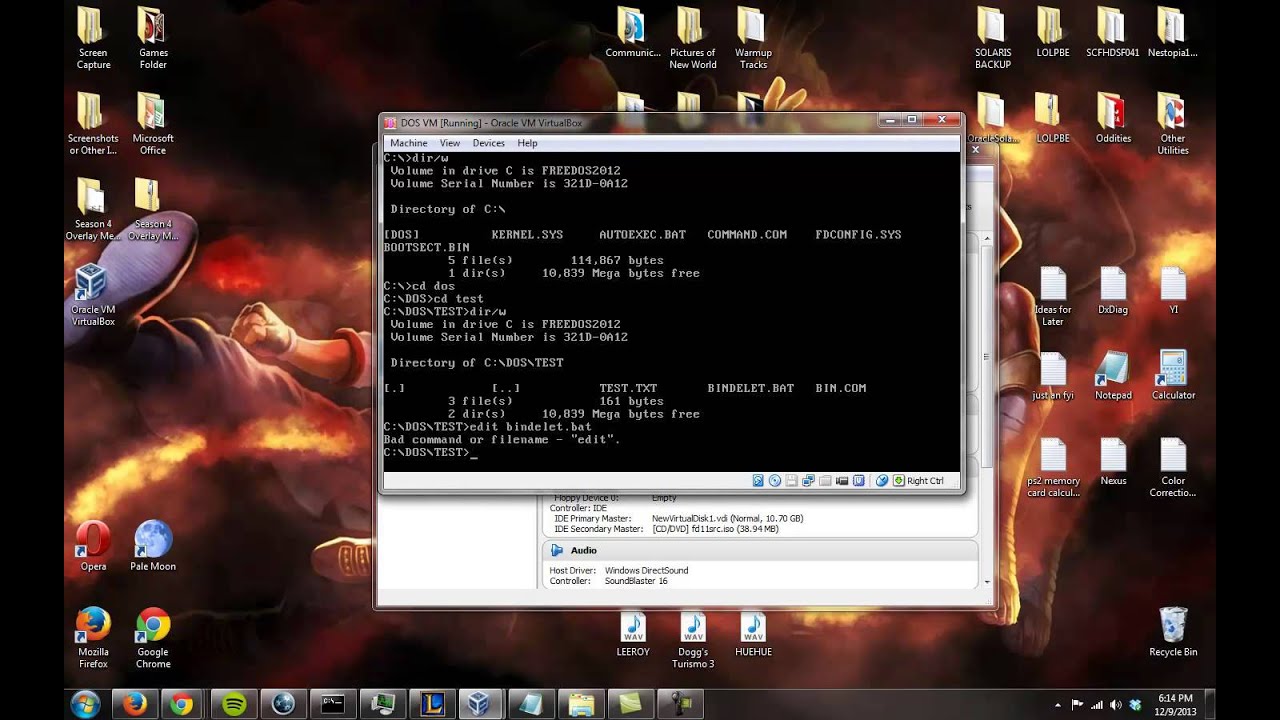This screenshot has width=1280, height=720.
Task: Select the Google Chrome desktop shortcut
Action: click(153, 638)
